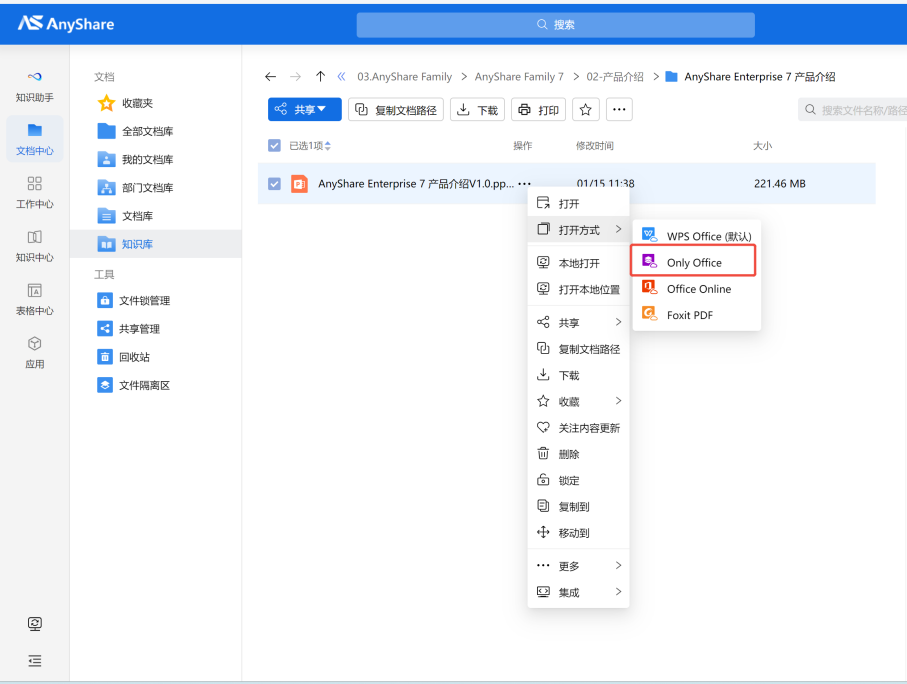Screen dimensions: 907x684
Task: Select 删除 in the context menu
Action: [568, 454]
